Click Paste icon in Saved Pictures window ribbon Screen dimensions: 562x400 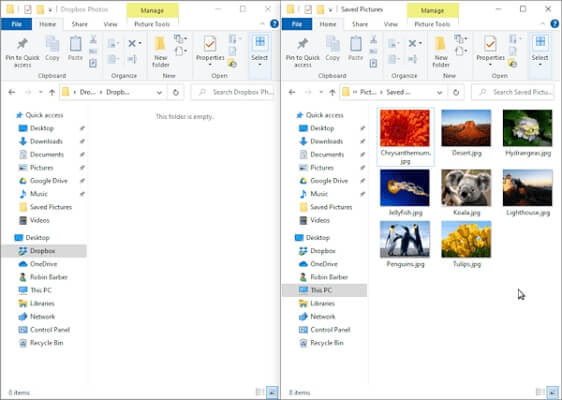(x=356, y=48)
